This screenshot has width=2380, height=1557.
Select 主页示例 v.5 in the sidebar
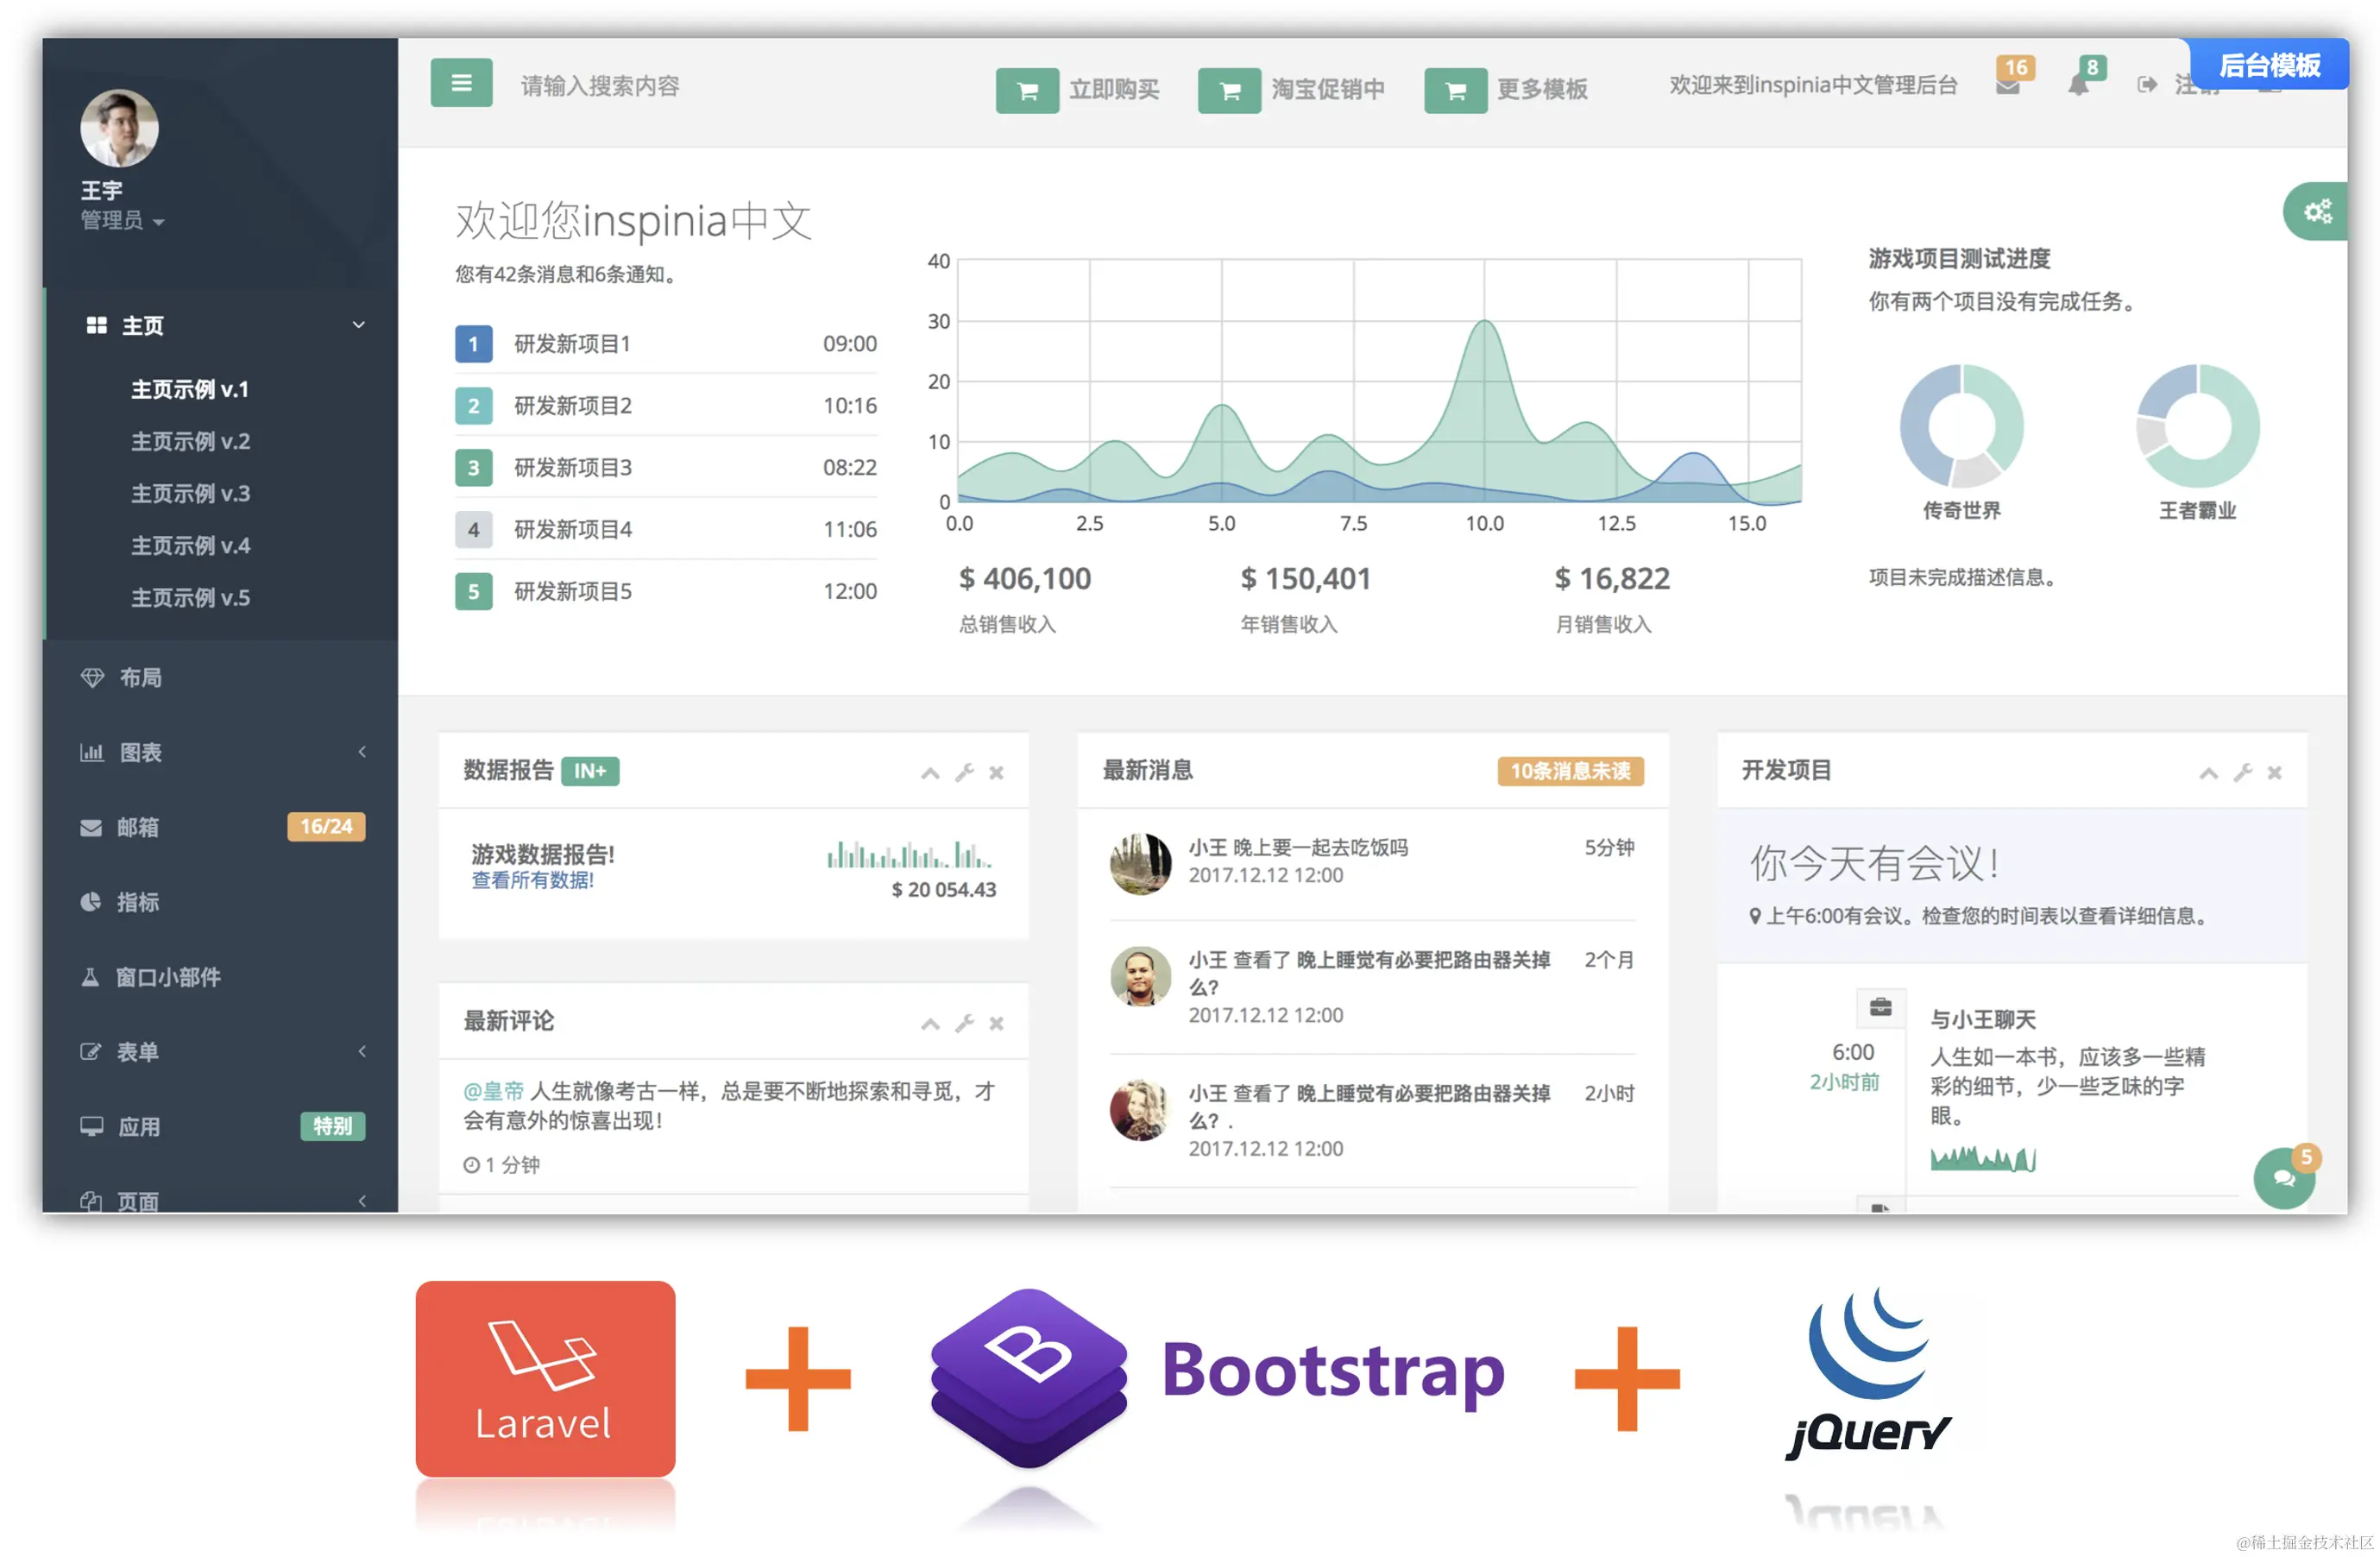[191, 597]
